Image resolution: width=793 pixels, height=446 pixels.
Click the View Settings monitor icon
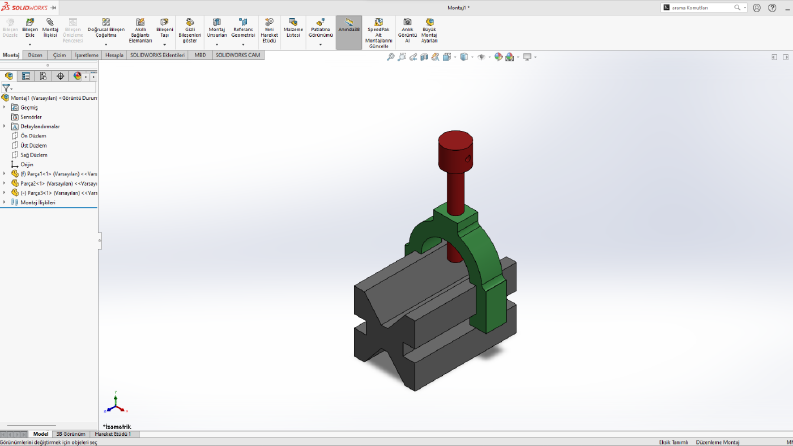coord(527,57)
